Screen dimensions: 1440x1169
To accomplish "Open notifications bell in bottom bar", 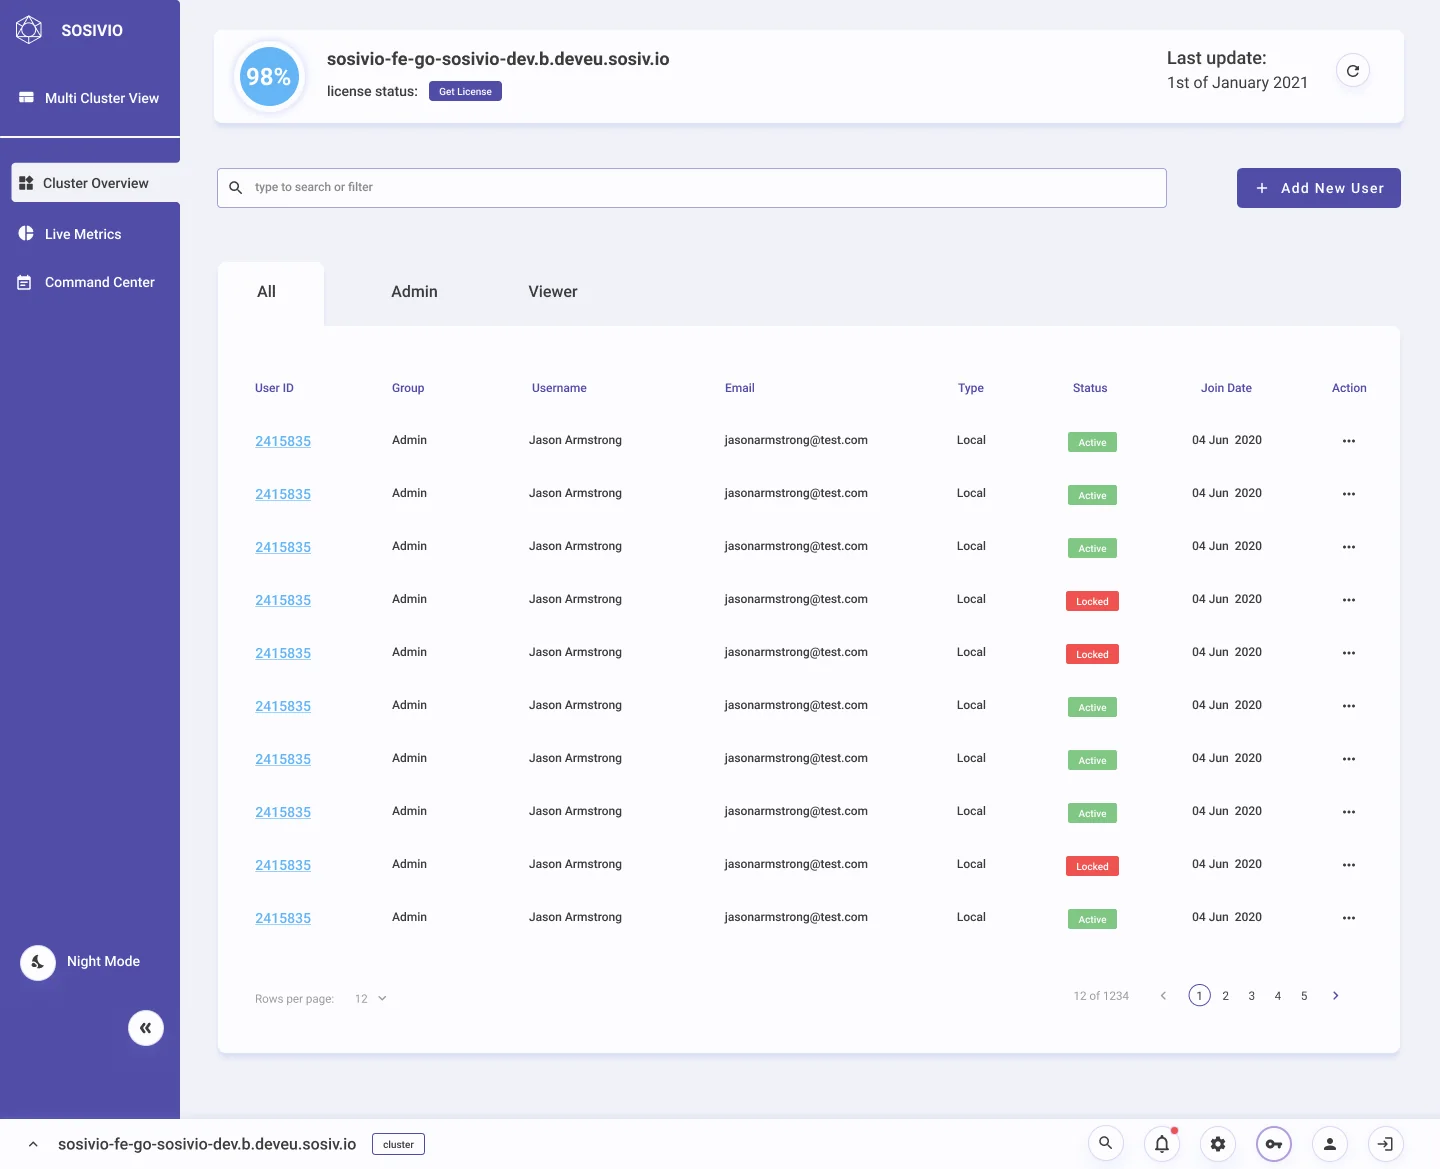I will 1162,1144.
